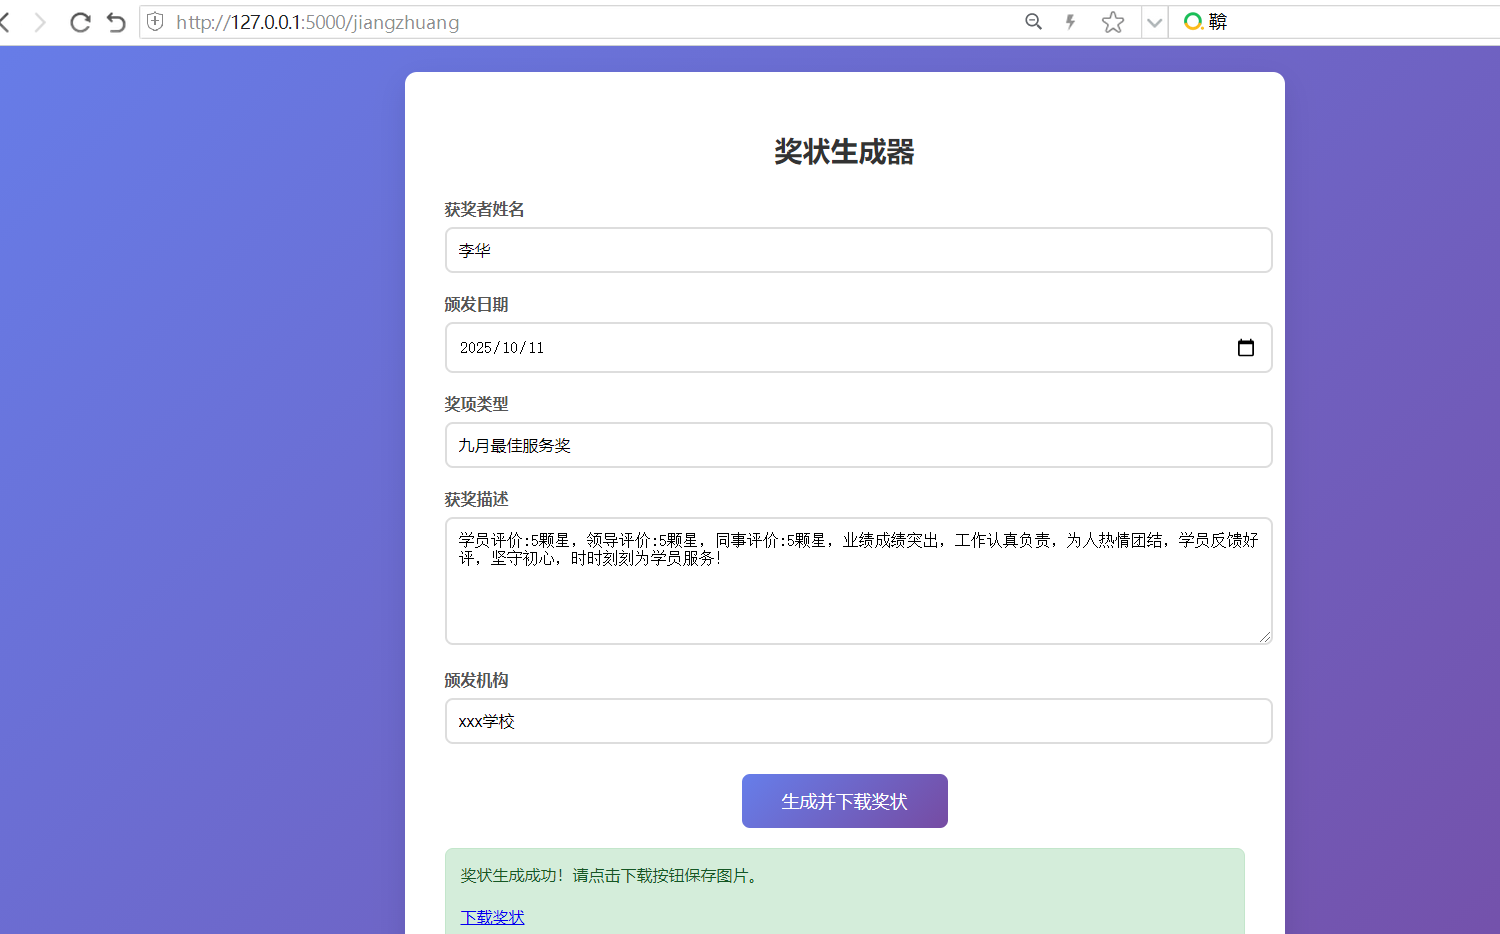Click the 奖状生成成功 success message
This screenshot has width=1500, height=934.
coord(612,875)
